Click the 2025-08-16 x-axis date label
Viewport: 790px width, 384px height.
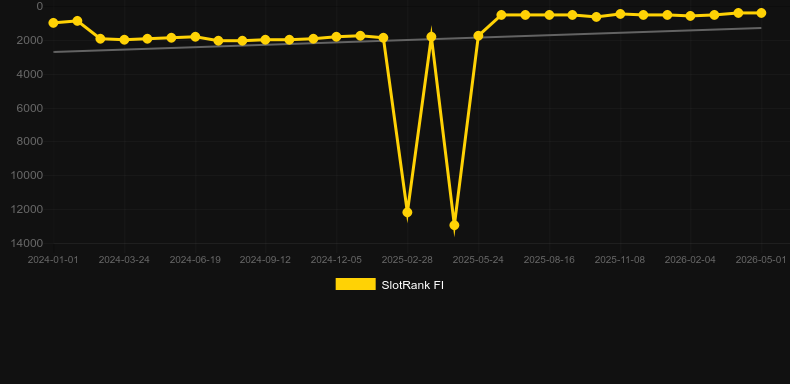click(x=549, y=260)
